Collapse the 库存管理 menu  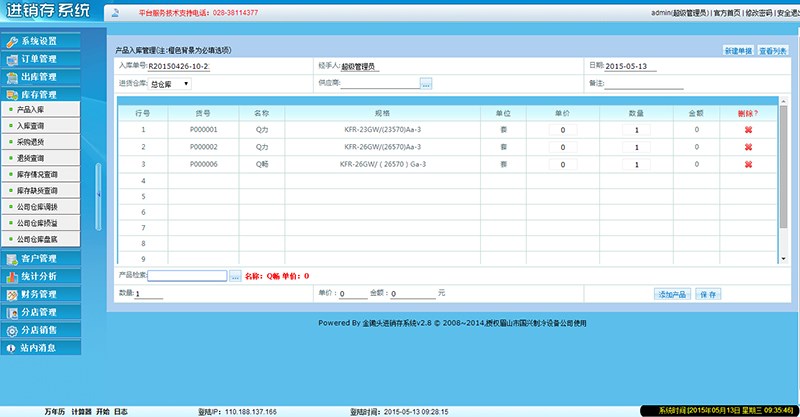(40, 95)
